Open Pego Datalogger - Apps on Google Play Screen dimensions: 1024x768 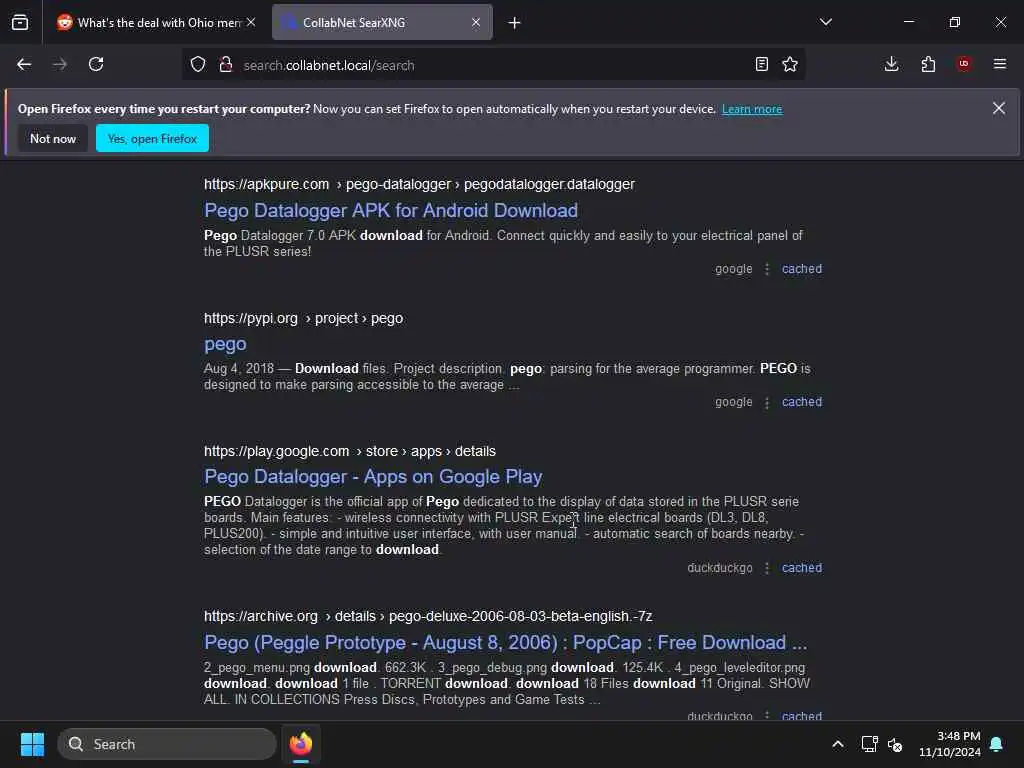[373, 477]
